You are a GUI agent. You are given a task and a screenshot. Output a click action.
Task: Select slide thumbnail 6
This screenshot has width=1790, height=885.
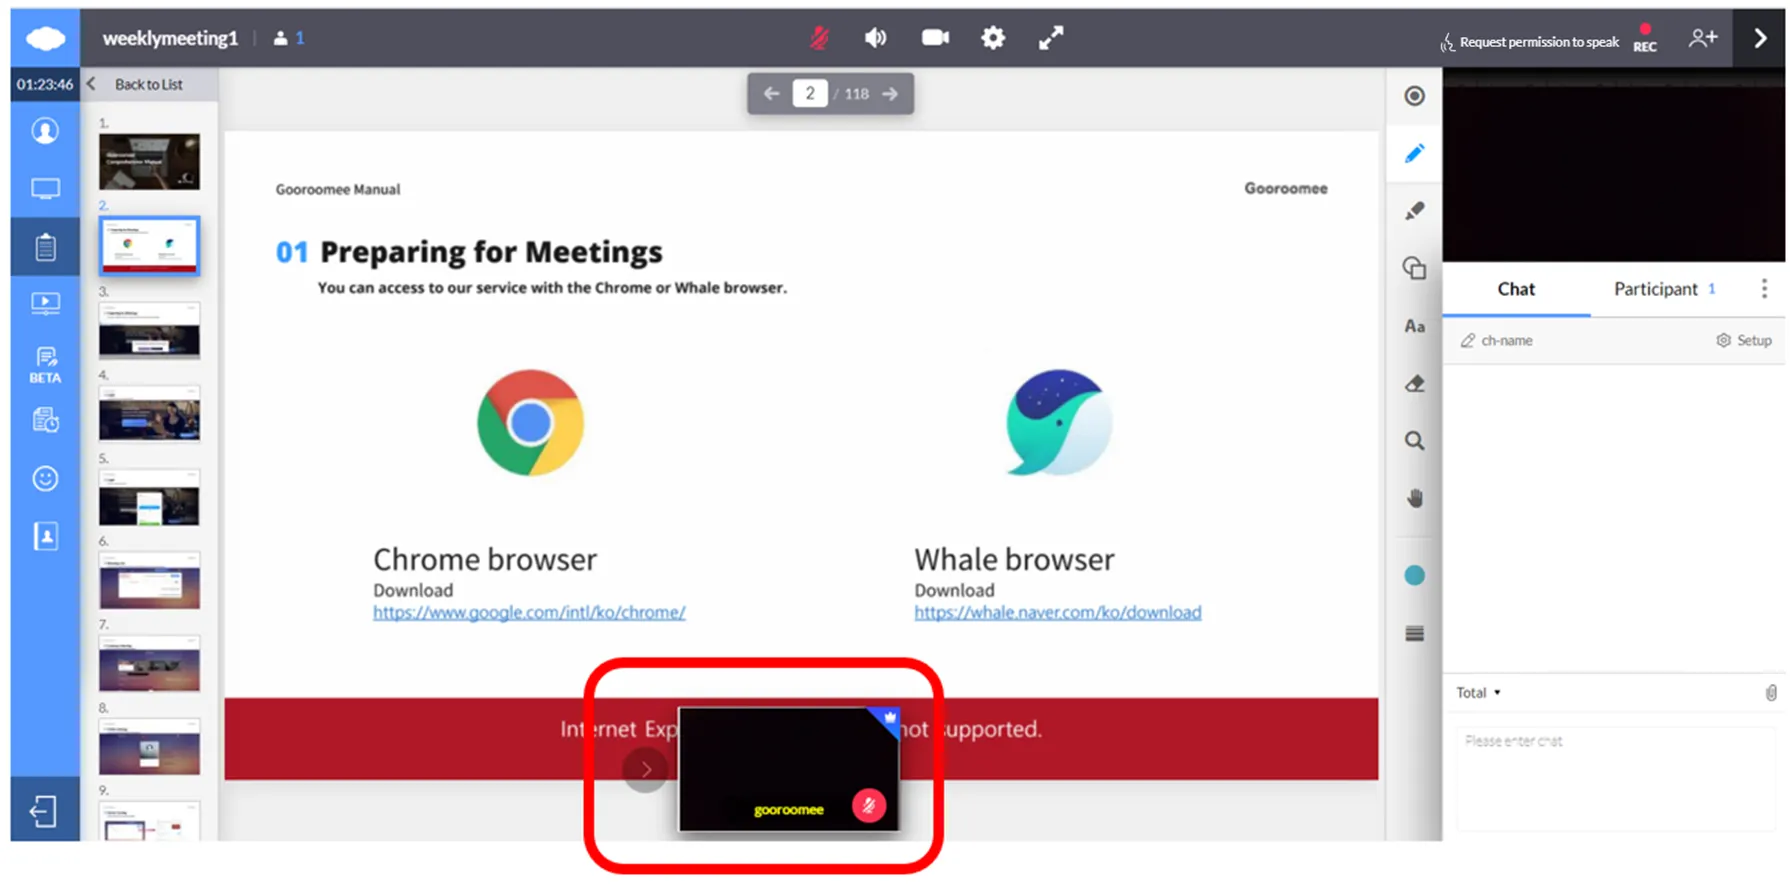pos(149,580)
